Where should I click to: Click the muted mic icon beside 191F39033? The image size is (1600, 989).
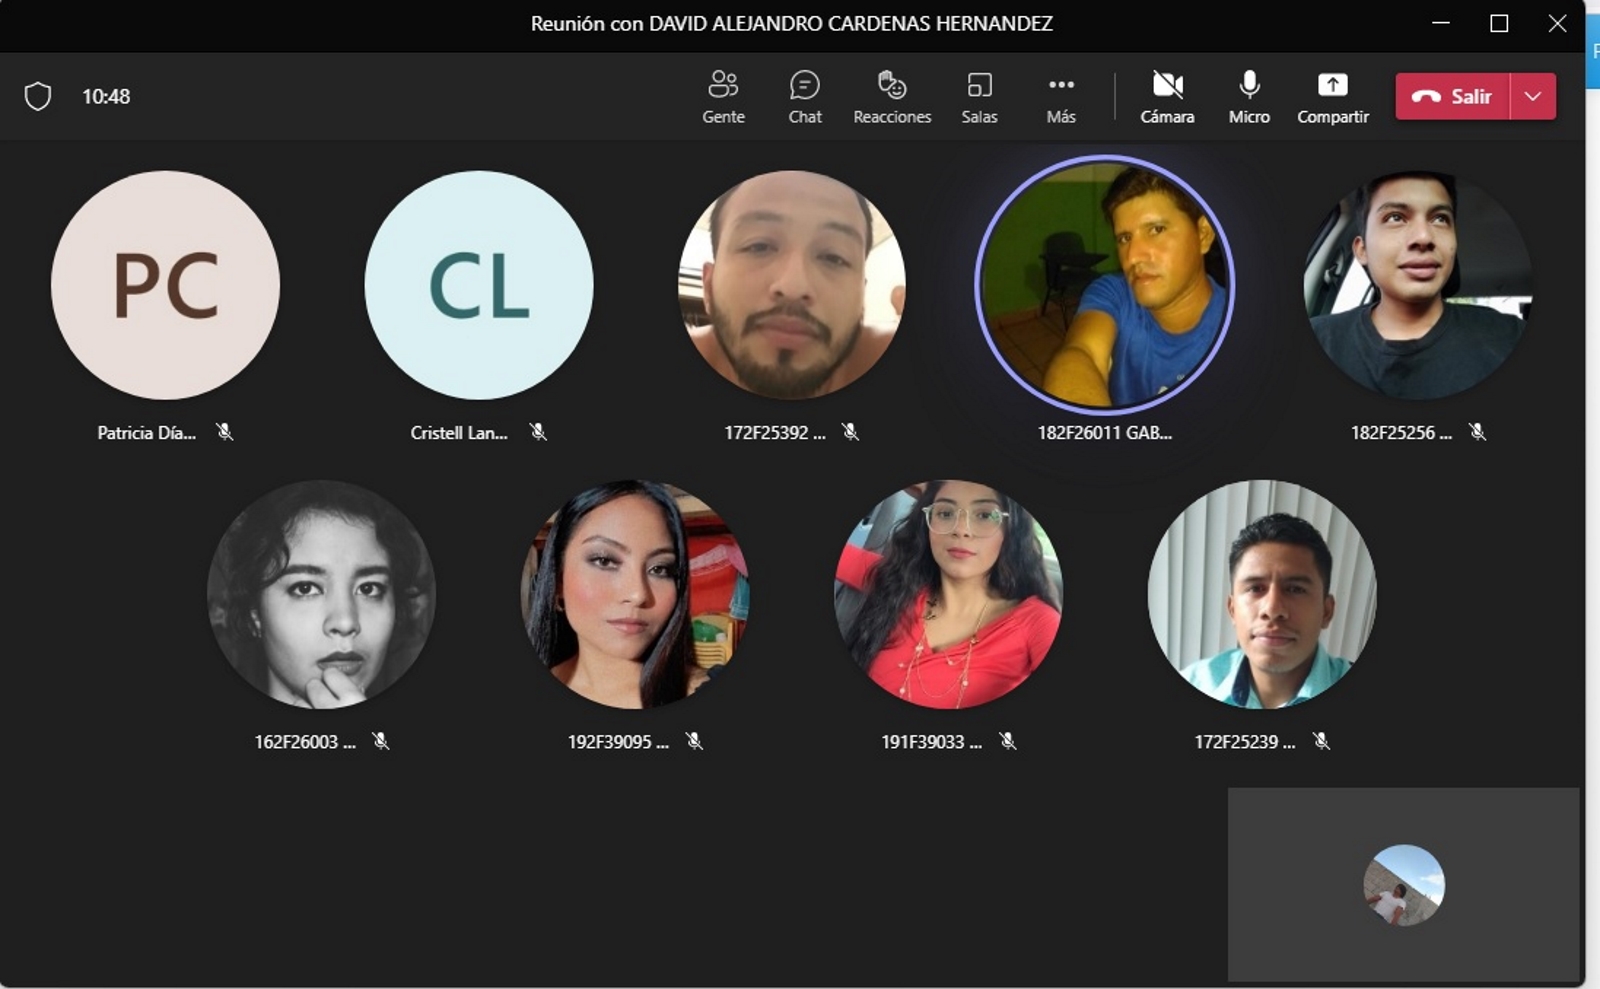[1008, 741]
